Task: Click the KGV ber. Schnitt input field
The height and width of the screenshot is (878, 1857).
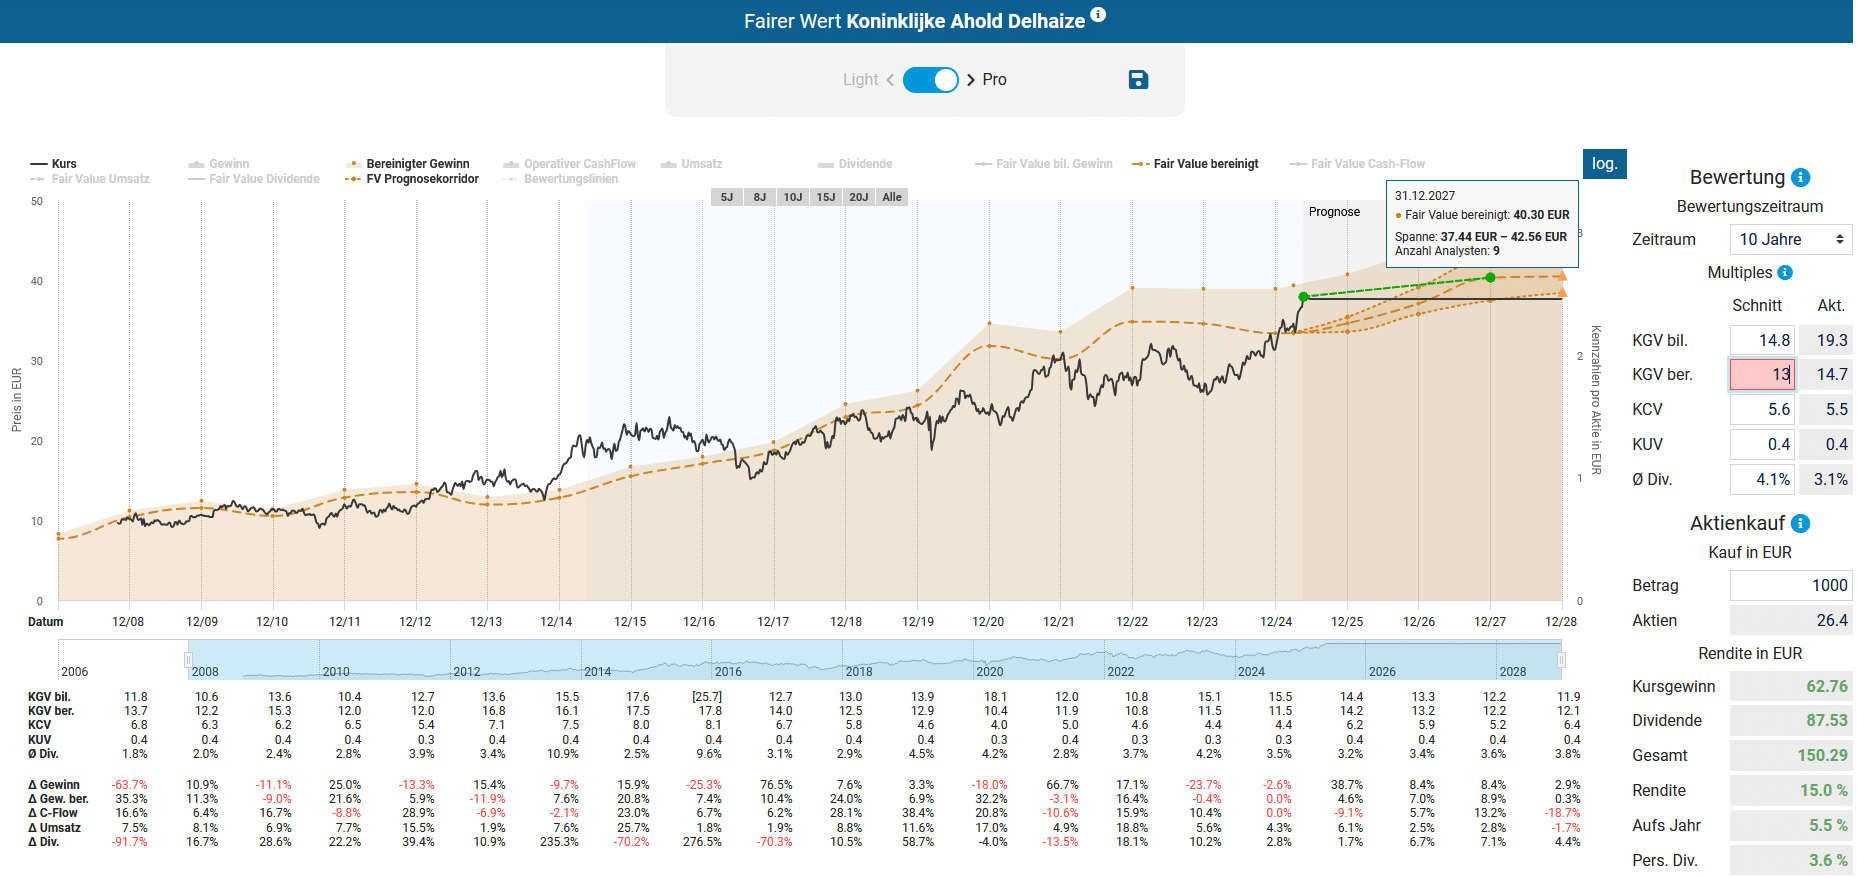Action: click(1762, 374)
